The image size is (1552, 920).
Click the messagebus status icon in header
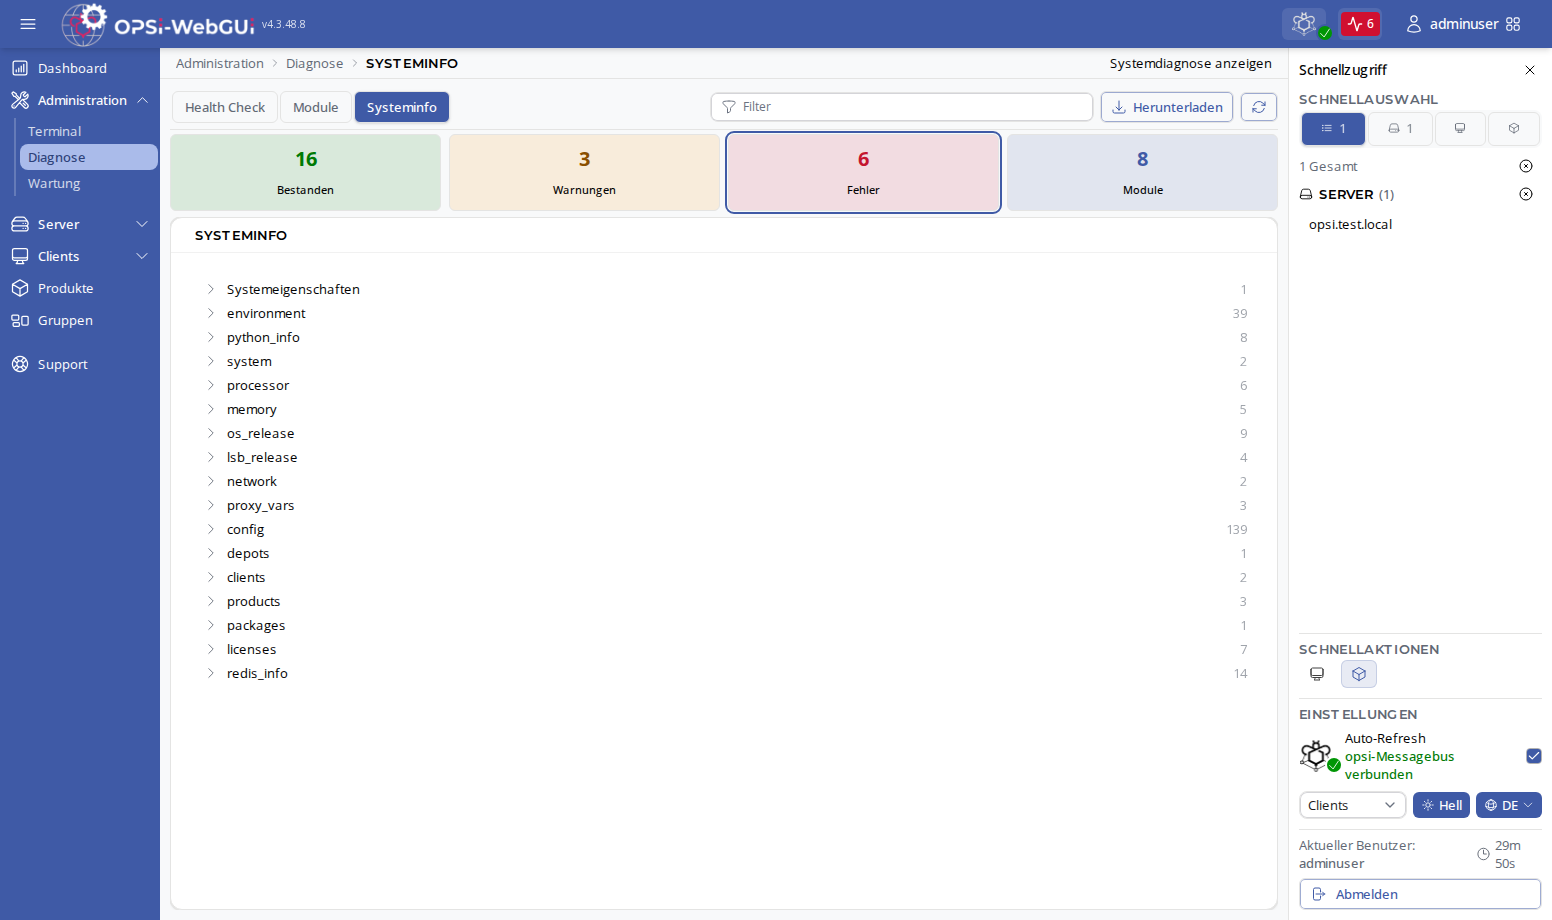click(x=1304, y=24)
